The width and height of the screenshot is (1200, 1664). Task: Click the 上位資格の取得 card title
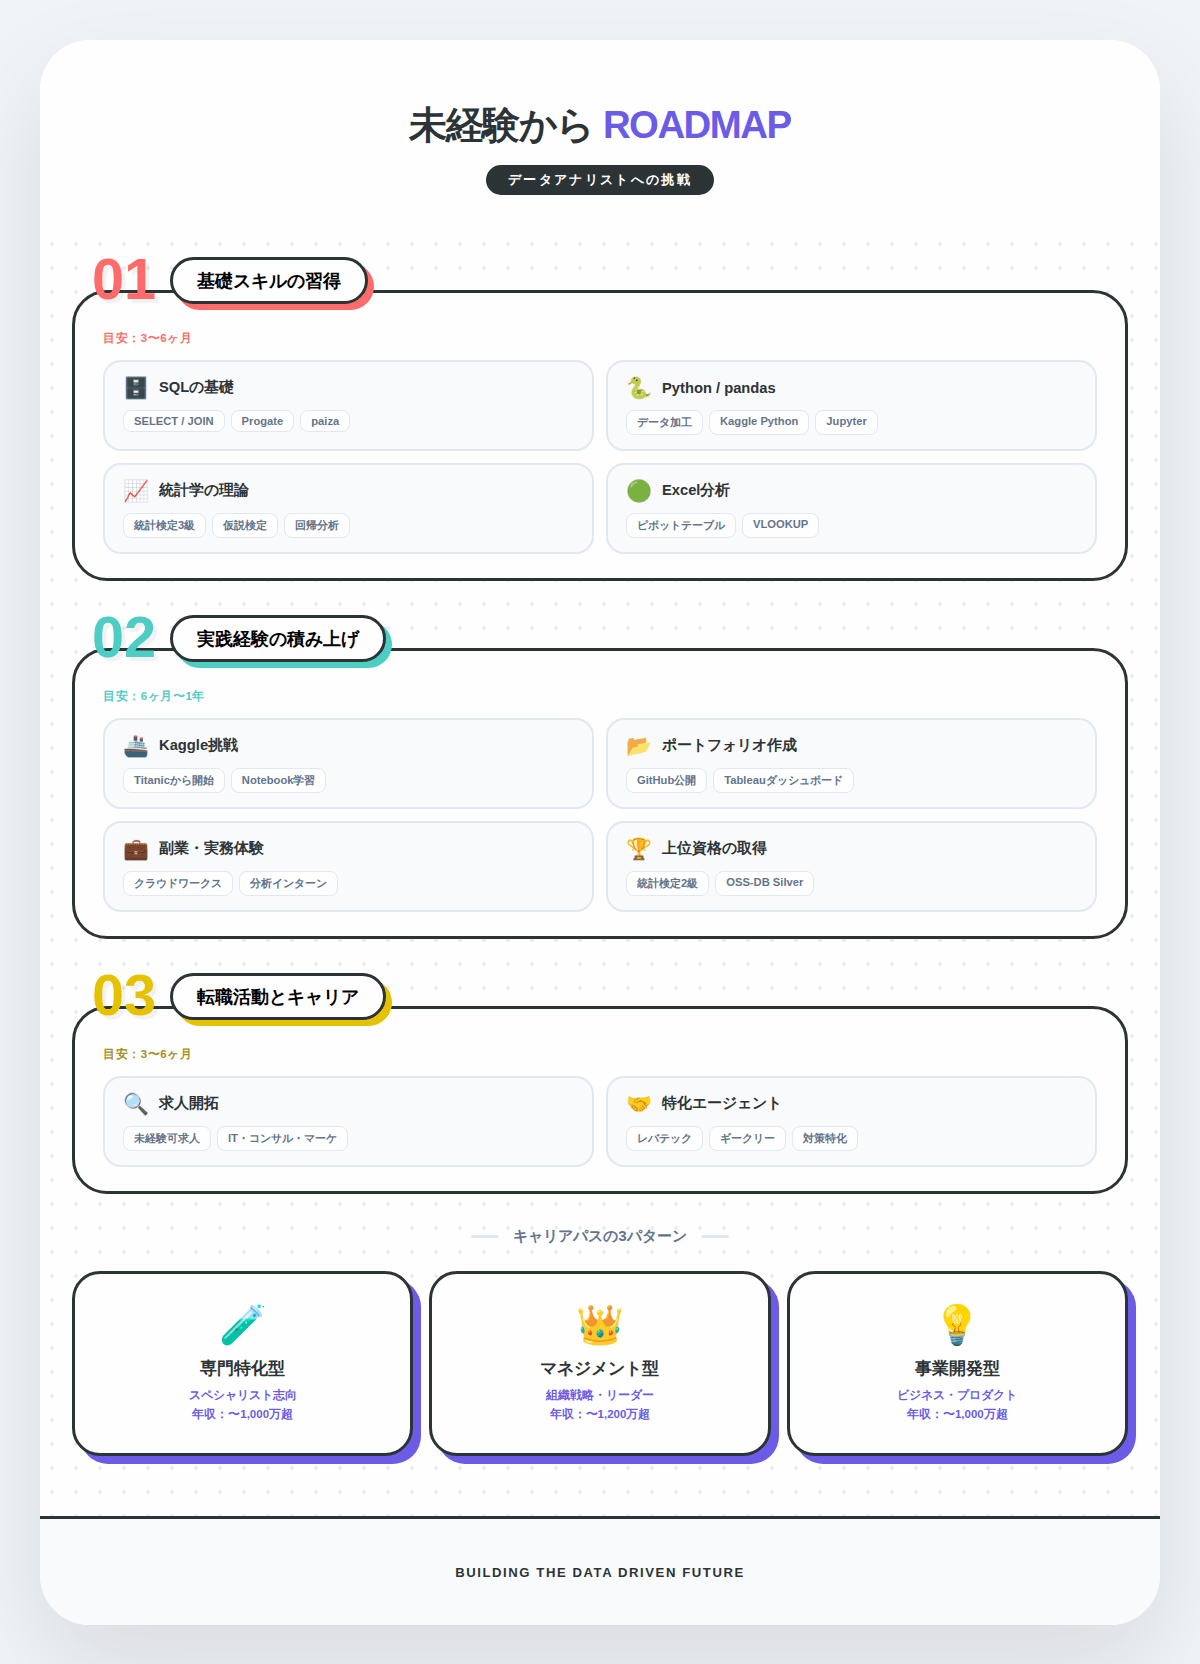pos(715,849)
